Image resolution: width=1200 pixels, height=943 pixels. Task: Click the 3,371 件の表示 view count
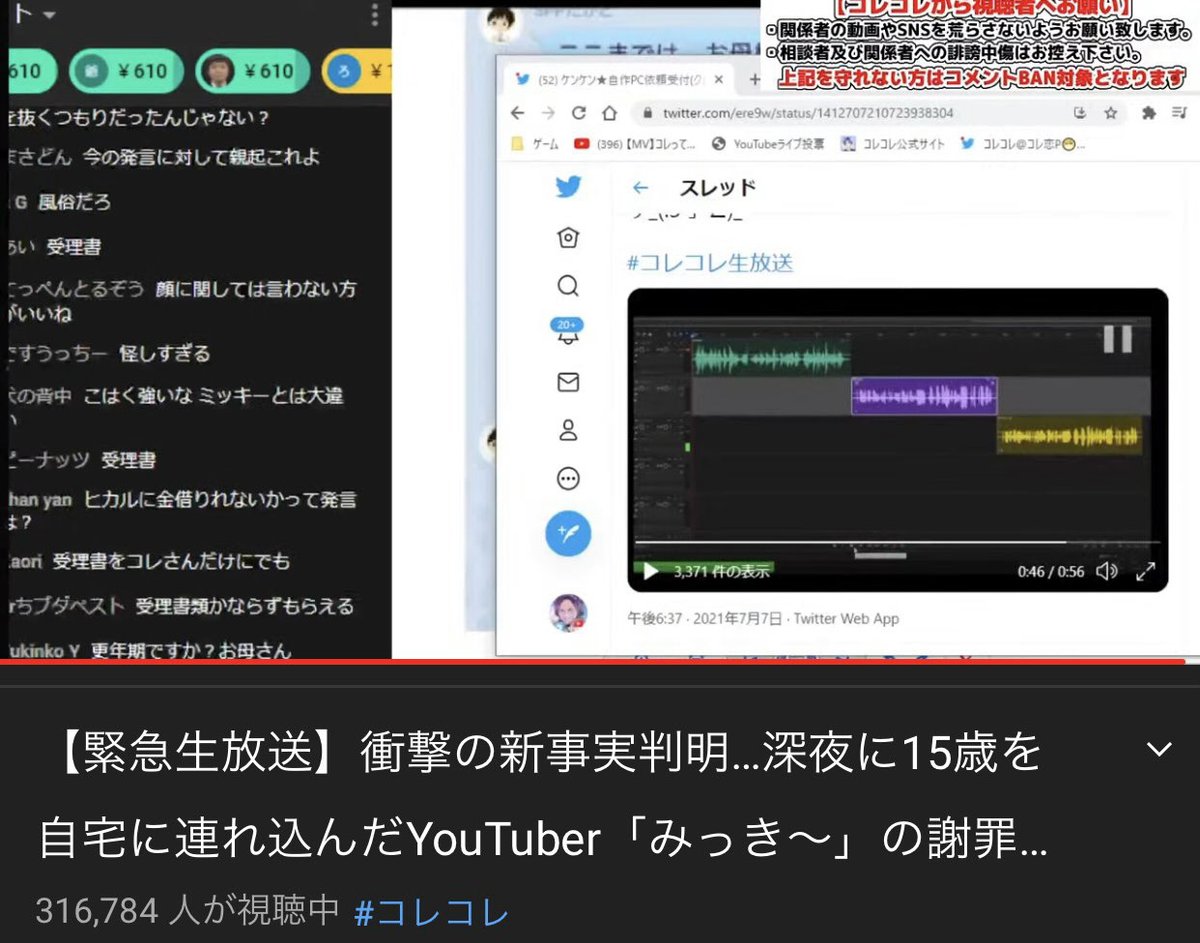click(722, 572)
